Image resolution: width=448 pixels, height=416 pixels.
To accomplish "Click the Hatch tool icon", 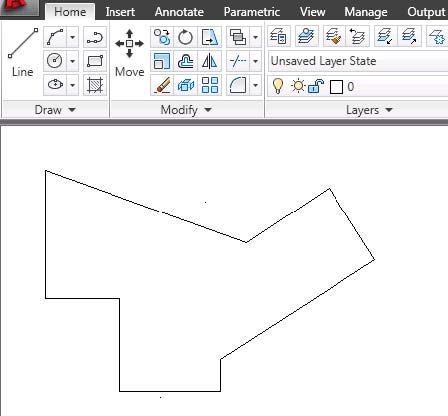I will 95,85.
